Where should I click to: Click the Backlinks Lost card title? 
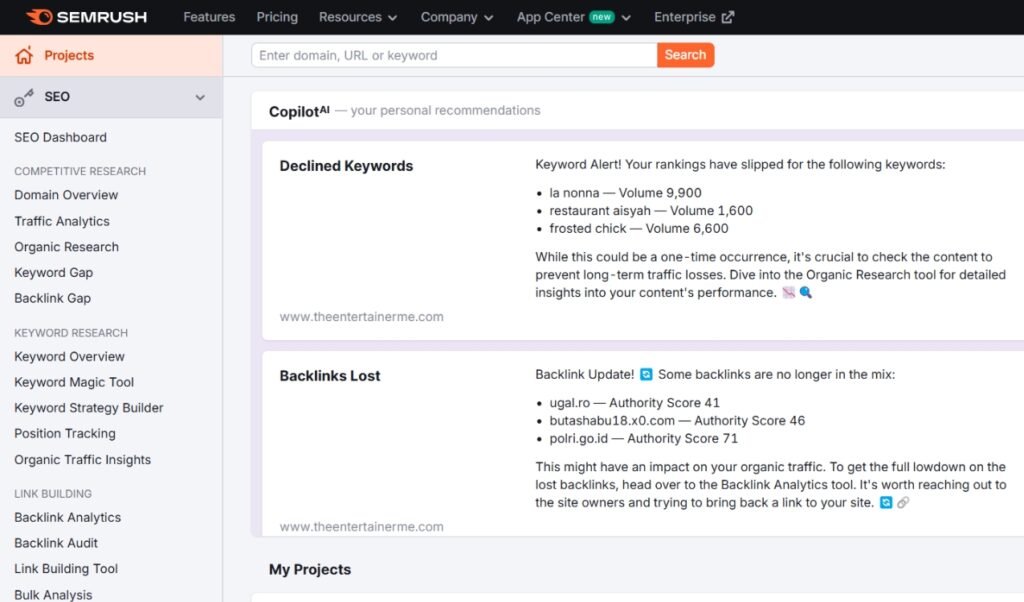[330, 375]
